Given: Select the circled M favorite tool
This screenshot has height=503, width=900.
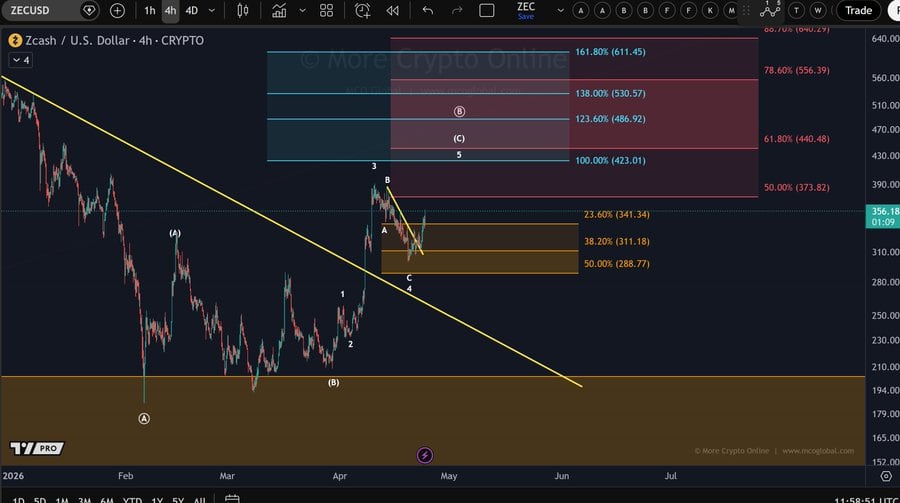Looking at the screenshot, I should pos(731,10).
